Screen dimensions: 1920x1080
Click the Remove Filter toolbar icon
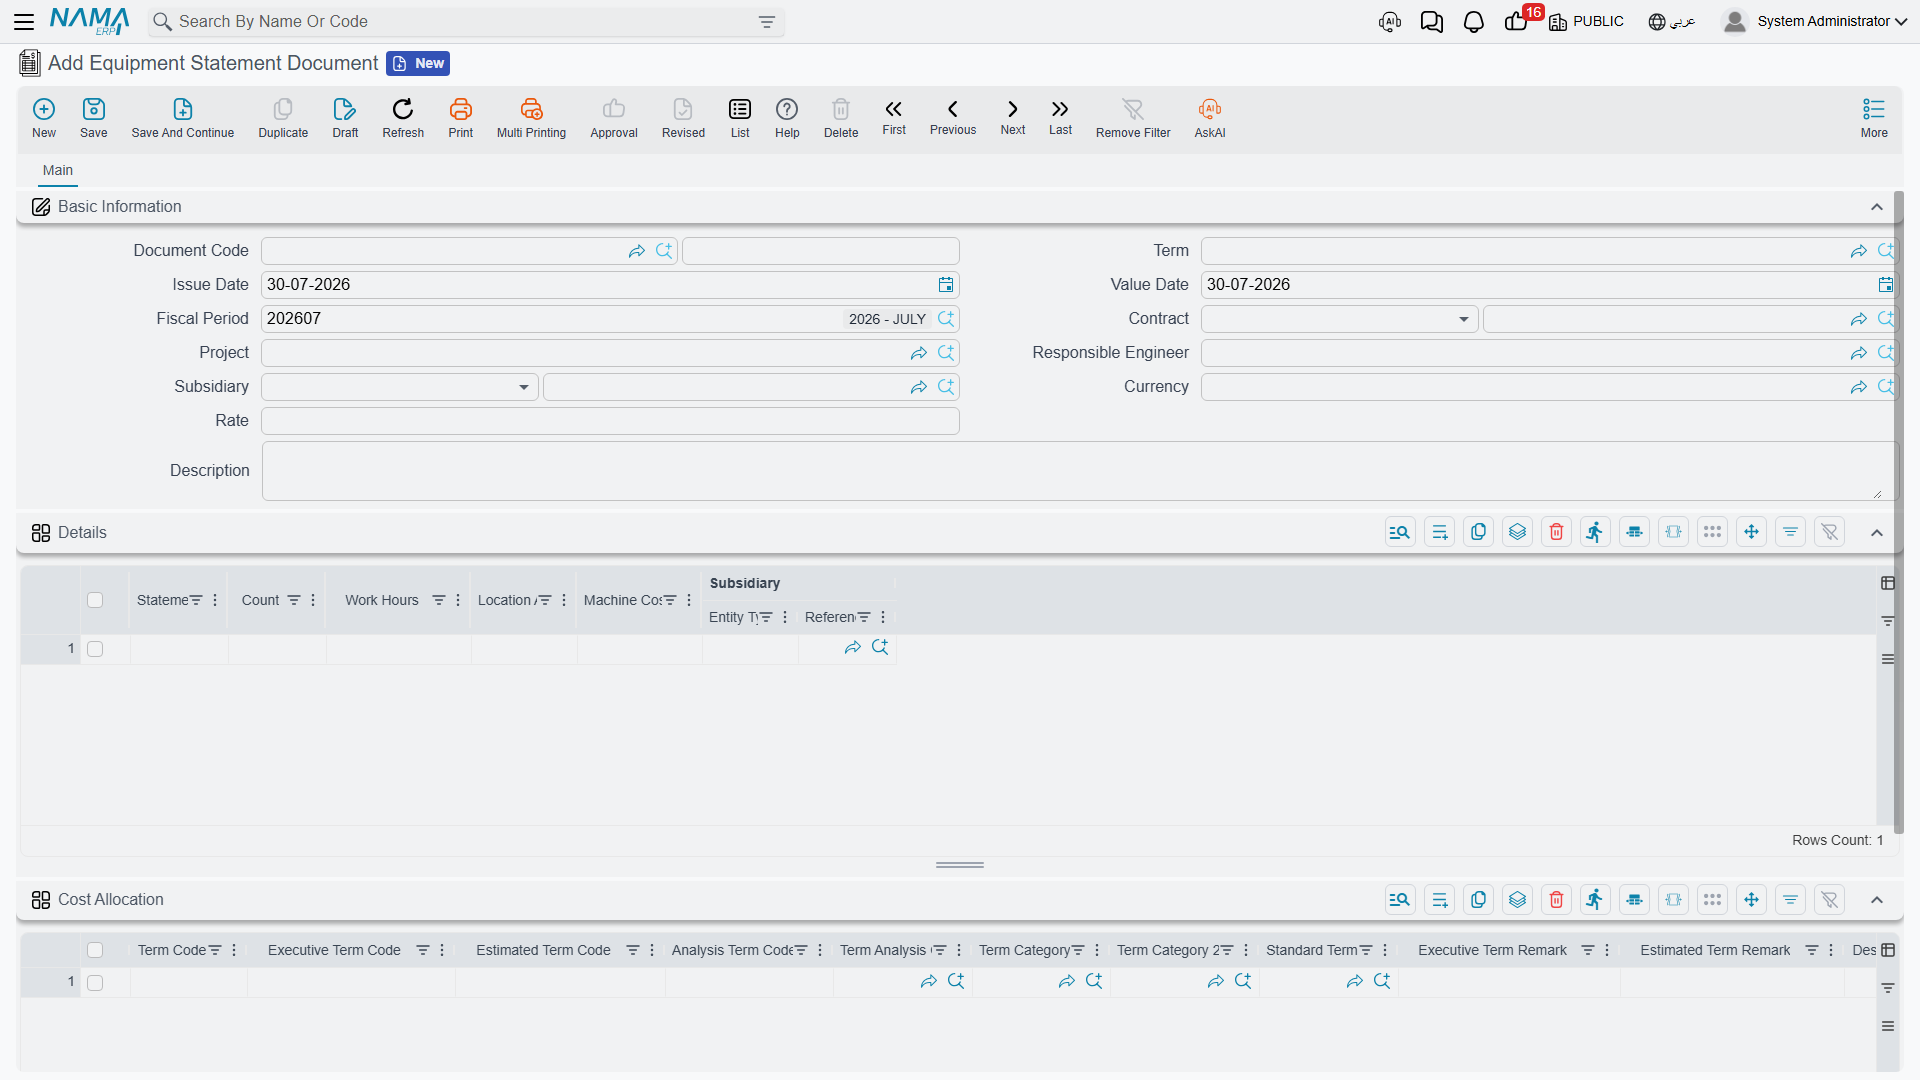coord(1133,117)
